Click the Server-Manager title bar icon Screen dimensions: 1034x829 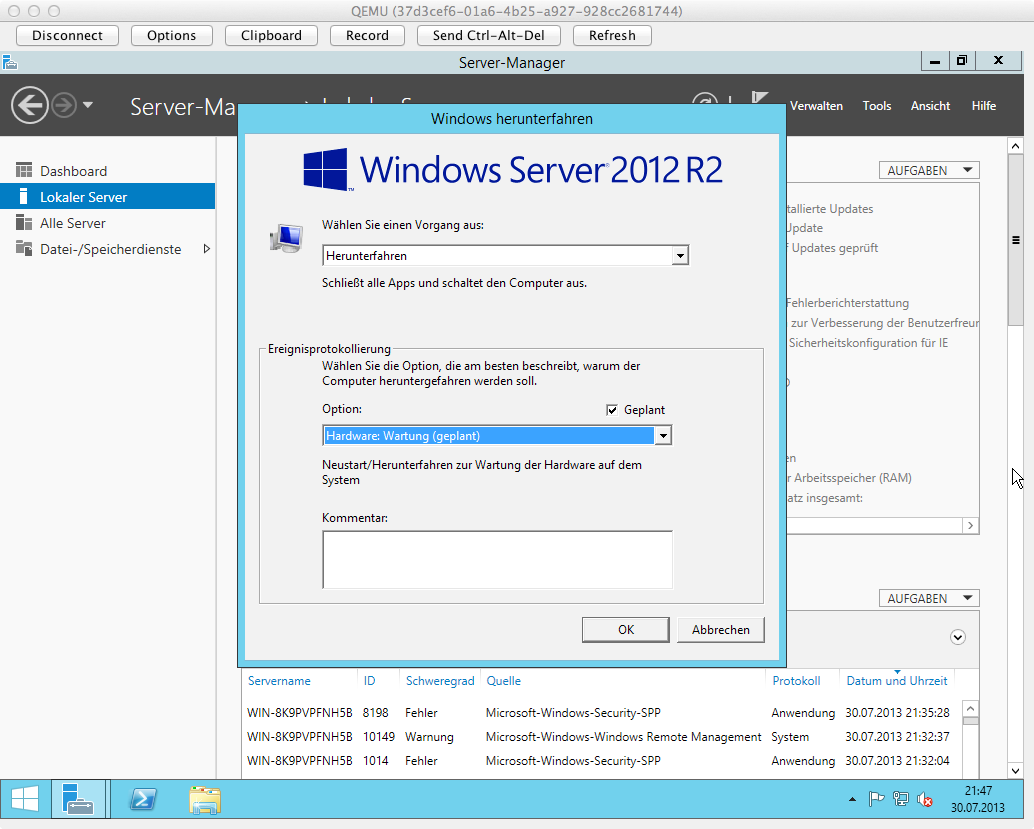(9, 63)
